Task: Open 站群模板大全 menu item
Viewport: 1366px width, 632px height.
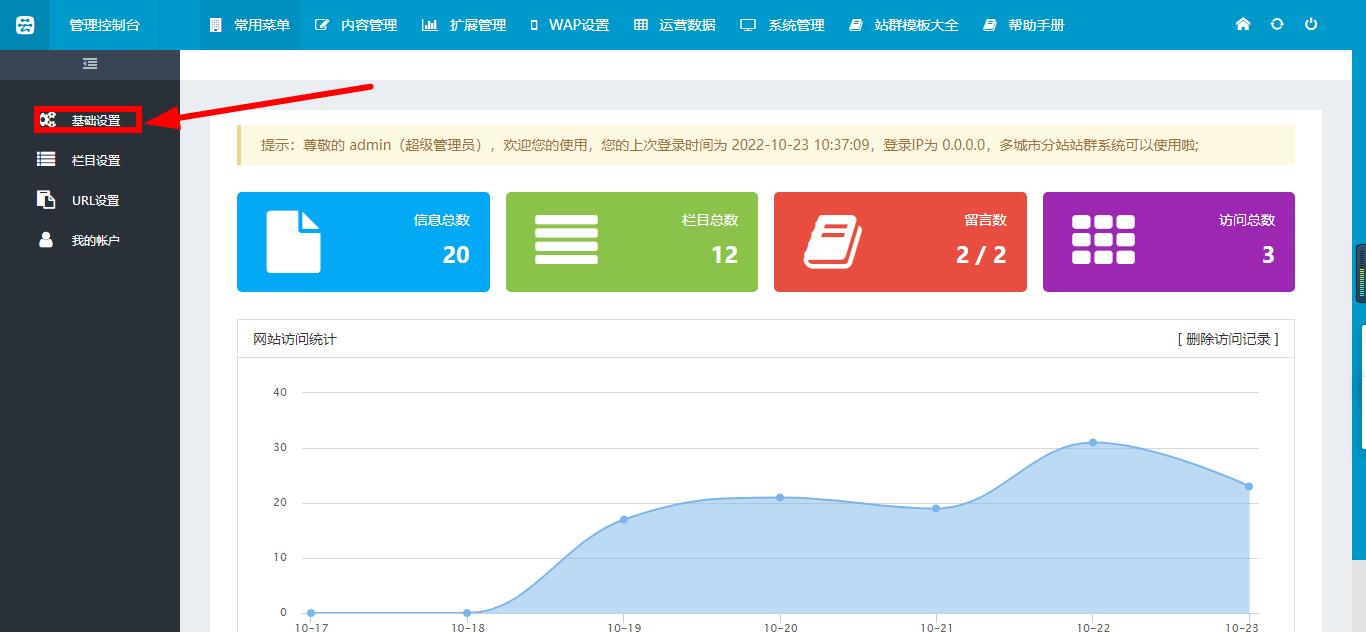Action: (904, 25)
